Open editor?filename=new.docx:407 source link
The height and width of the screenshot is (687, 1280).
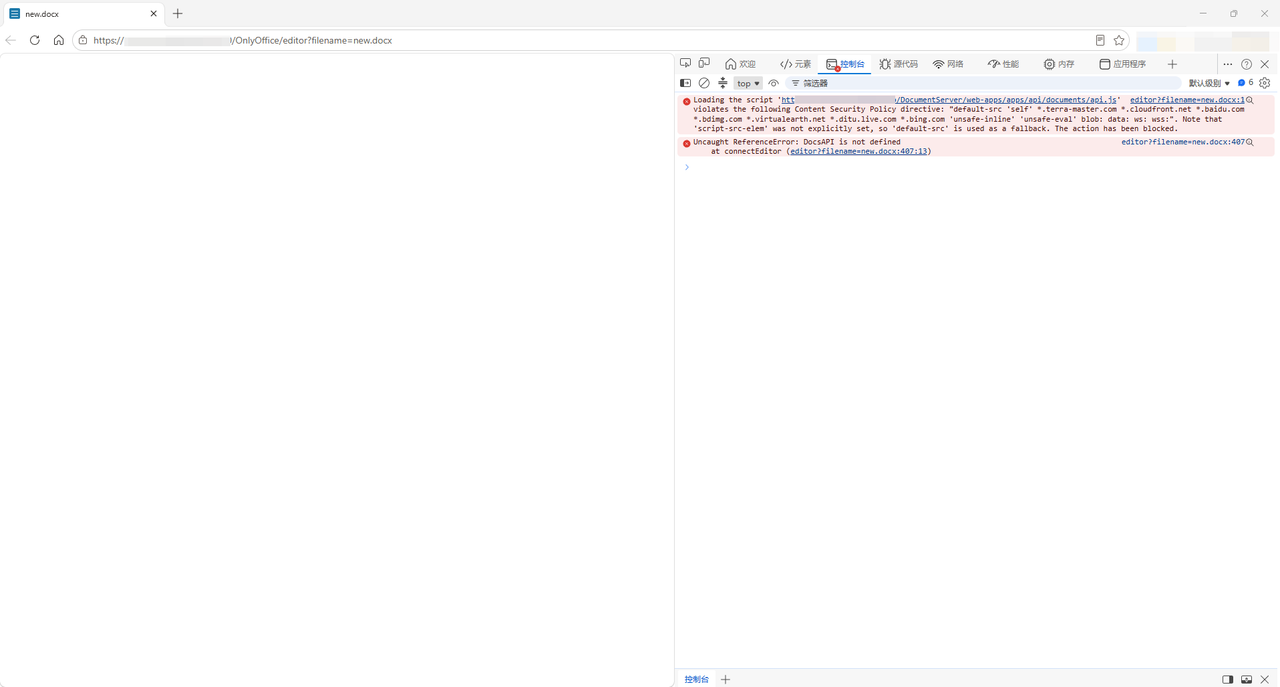click(1183, 142)
